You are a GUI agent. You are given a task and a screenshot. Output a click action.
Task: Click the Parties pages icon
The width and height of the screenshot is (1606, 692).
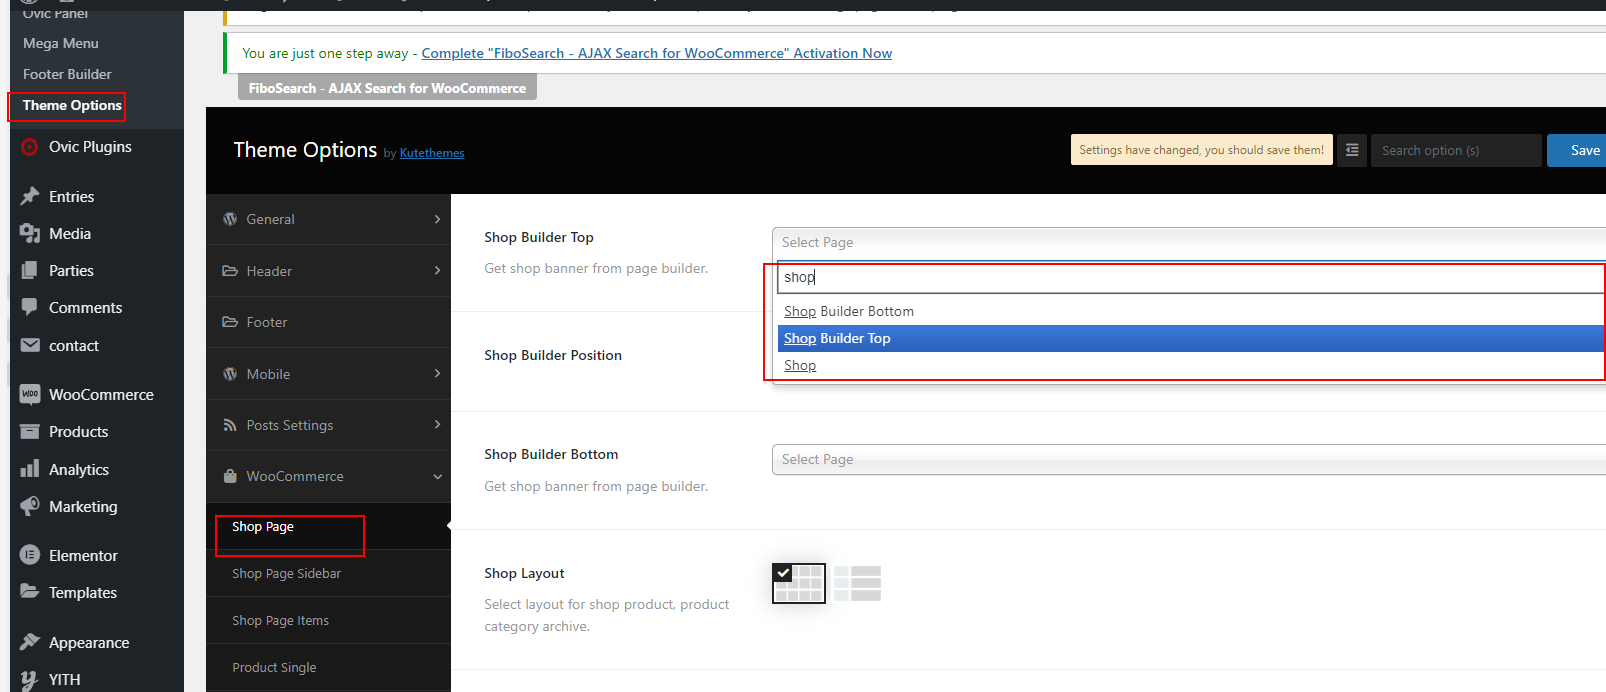point(30,271)
